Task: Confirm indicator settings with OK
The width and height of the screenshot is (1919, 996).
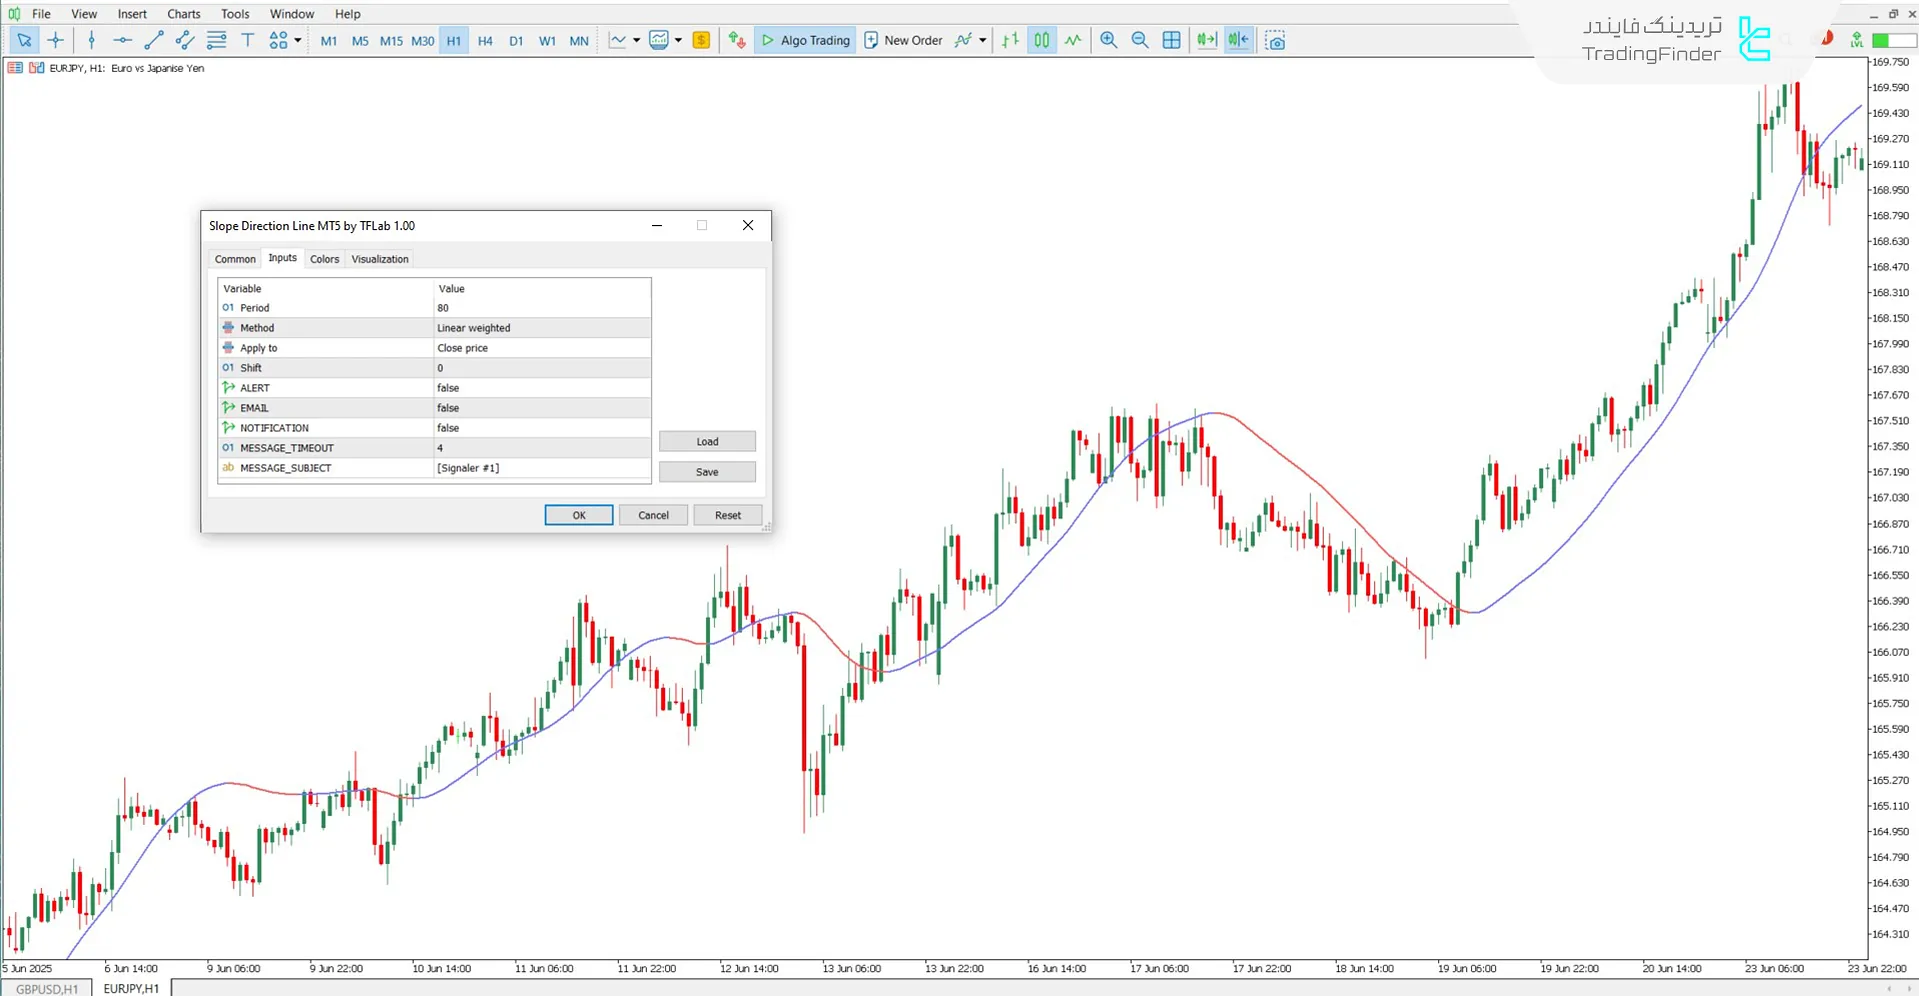Action: click(x=578, y=514)
